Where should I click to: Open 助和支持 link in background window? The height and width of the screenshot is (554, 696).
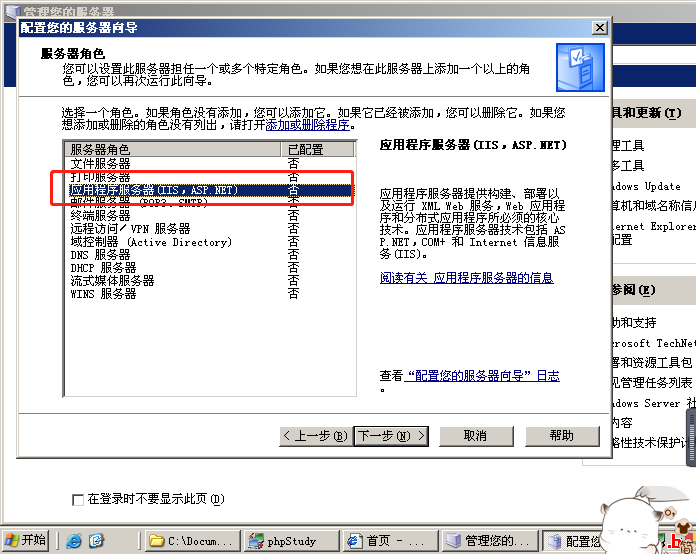(x=634, y=323)
